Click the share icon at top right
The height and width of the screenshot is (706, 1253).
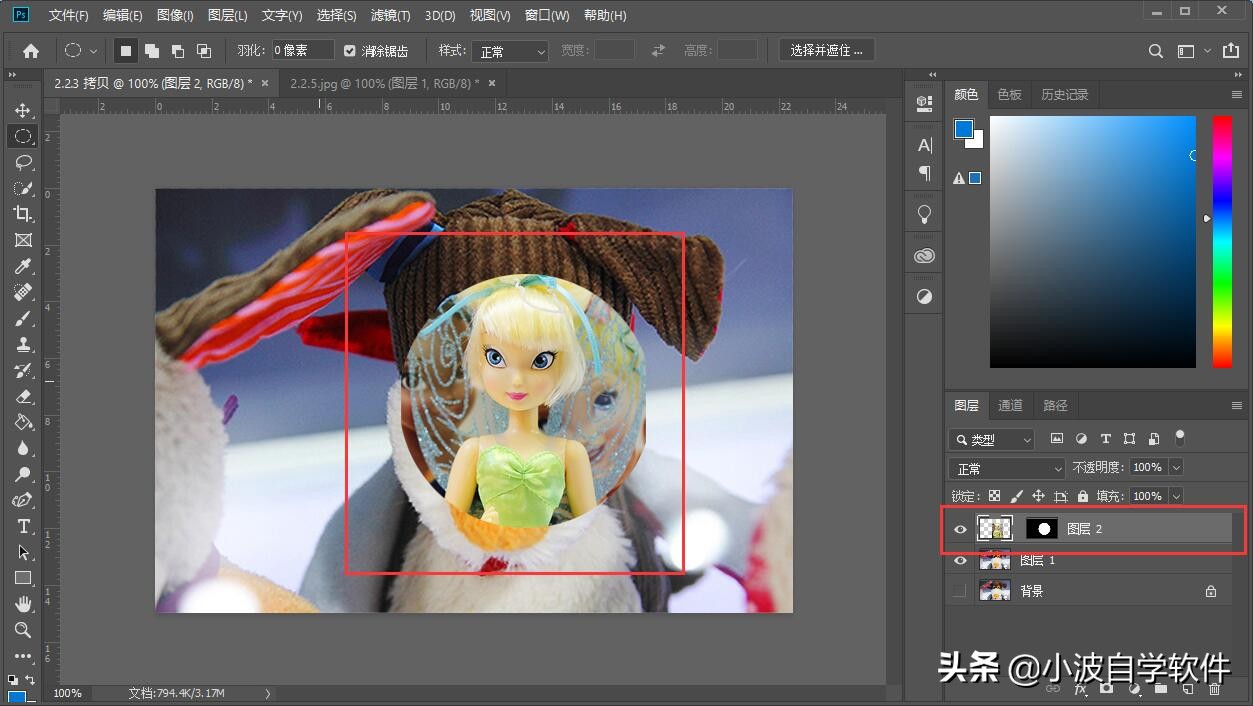(x=1229, y=51)
